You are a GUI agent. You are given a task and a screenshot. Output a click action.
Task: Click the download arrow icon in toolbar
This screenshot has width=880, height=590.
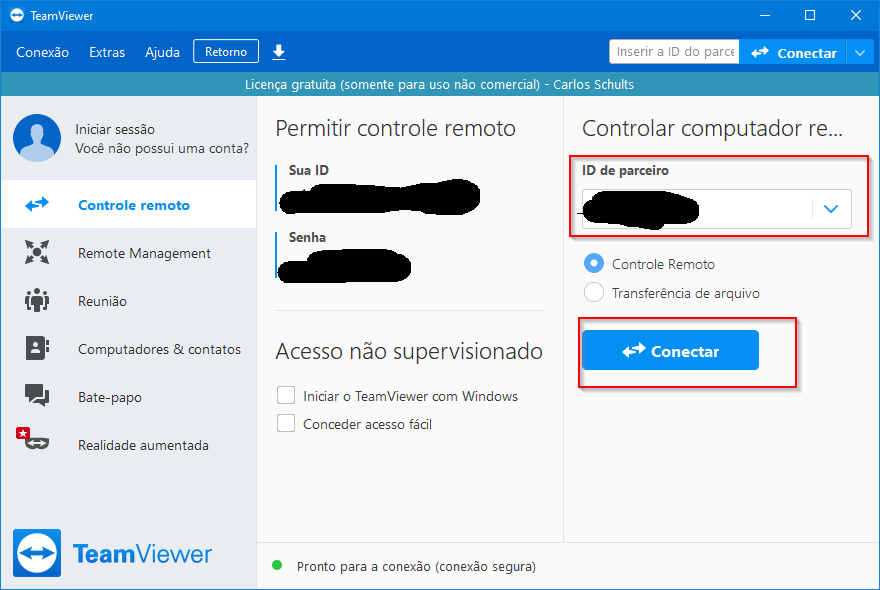click(x=279, y=52)
